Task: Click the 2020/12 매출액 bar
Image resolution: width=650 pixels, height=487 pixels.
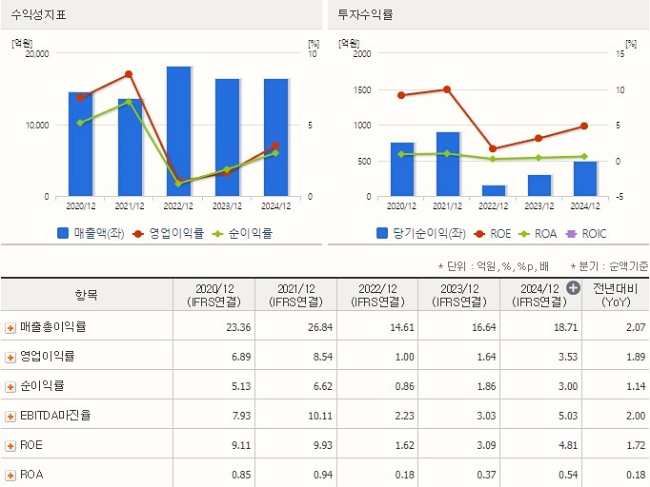Action: (80, 144)
